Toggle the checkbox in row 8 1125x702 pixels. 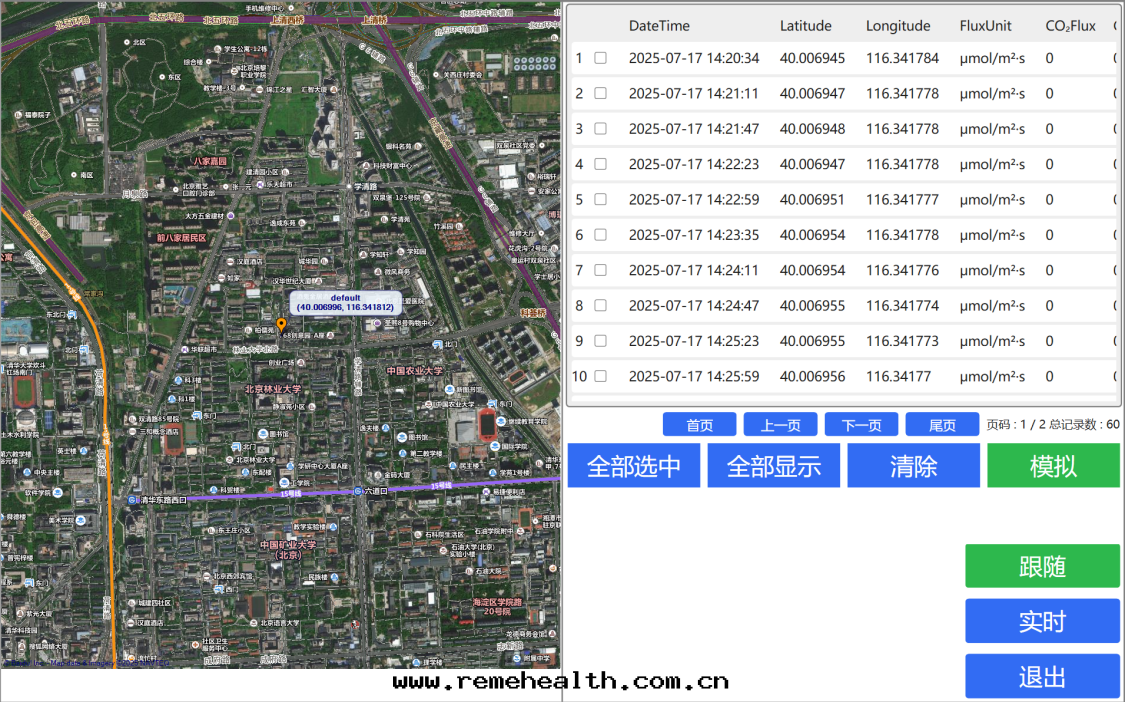point(600,306)
